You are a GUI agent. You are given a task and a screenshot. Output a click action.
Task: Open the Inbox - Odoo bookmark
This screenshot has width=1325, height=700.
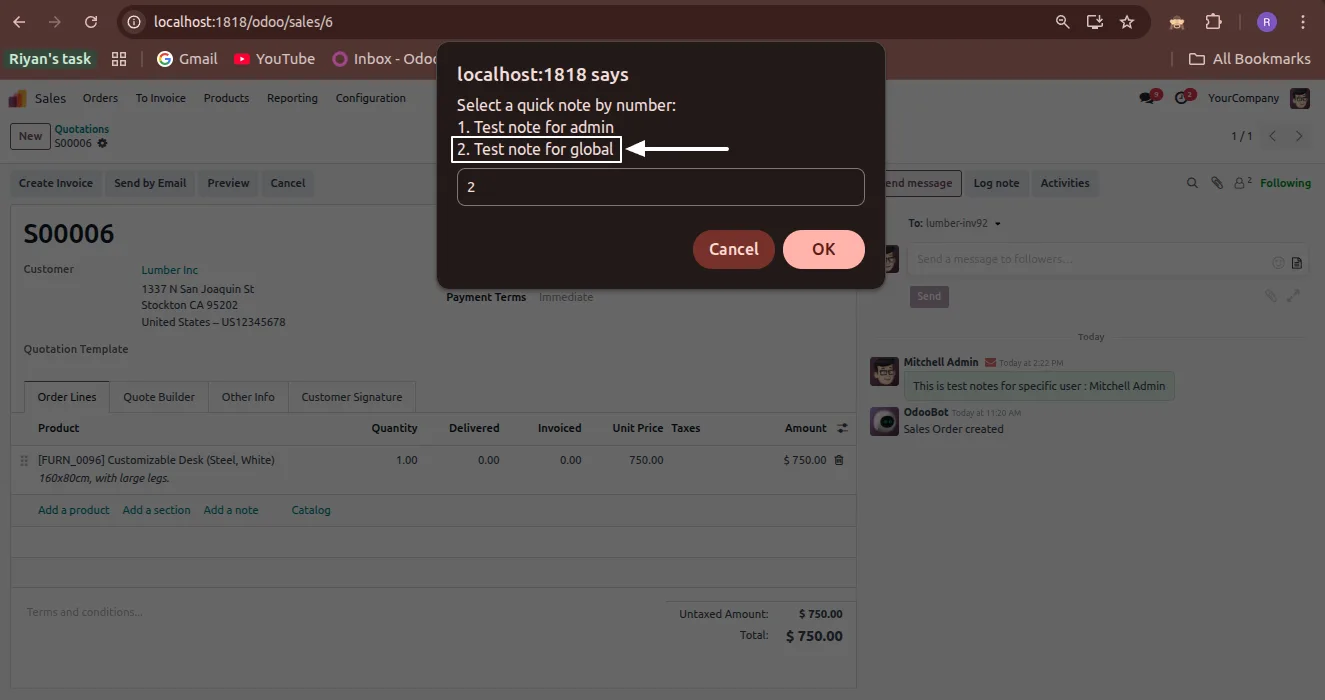pos(385,59)
